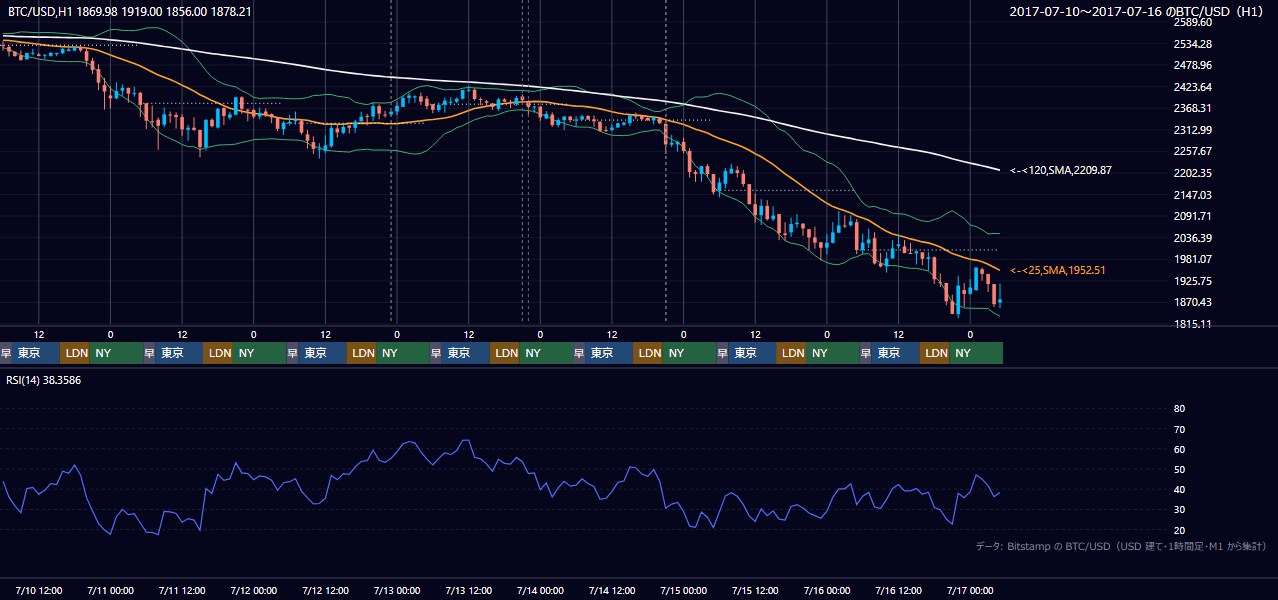The image size is (1278, 600).
Task: Pick the 7/14 00:00 time axis label
Action: 541,590
